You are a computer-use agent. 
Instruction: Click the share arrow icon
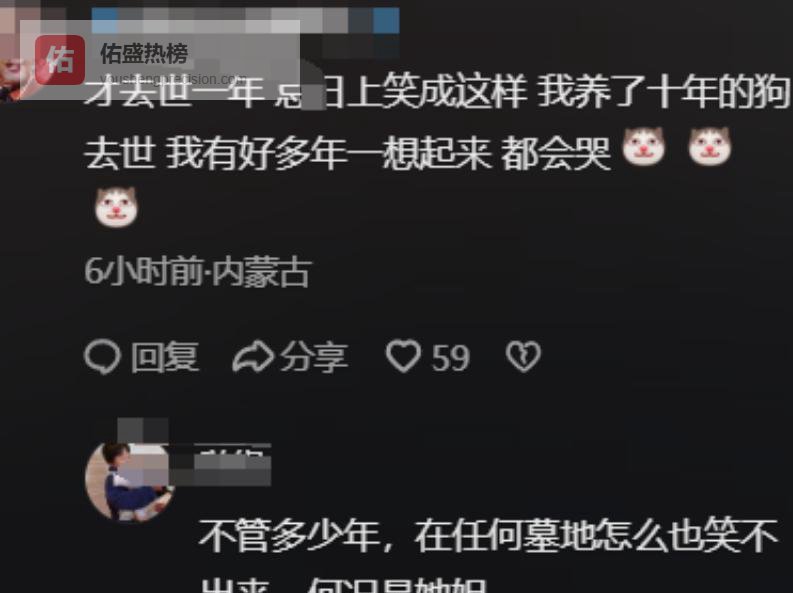click(253, 356)
